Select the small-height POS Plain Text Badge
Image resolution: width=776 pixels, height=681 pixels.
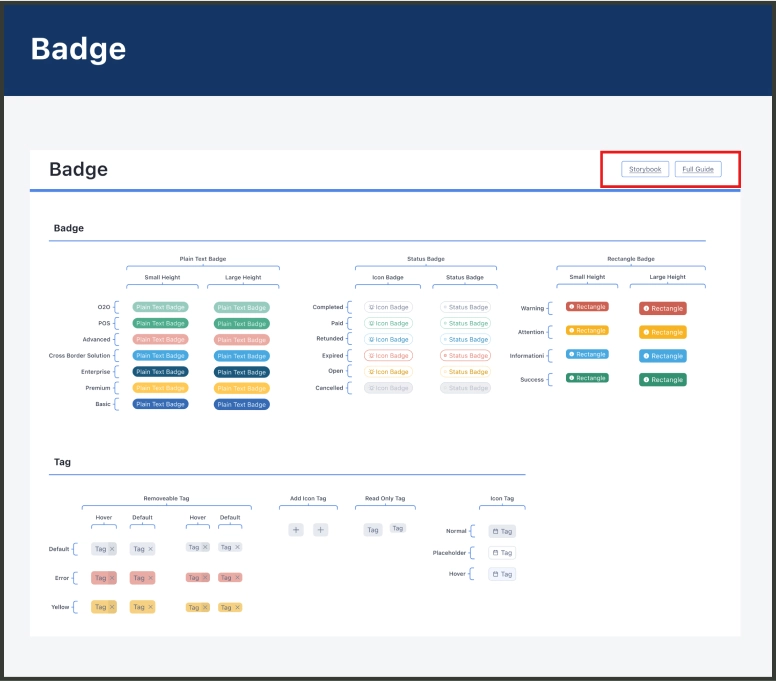pos(160,323)
